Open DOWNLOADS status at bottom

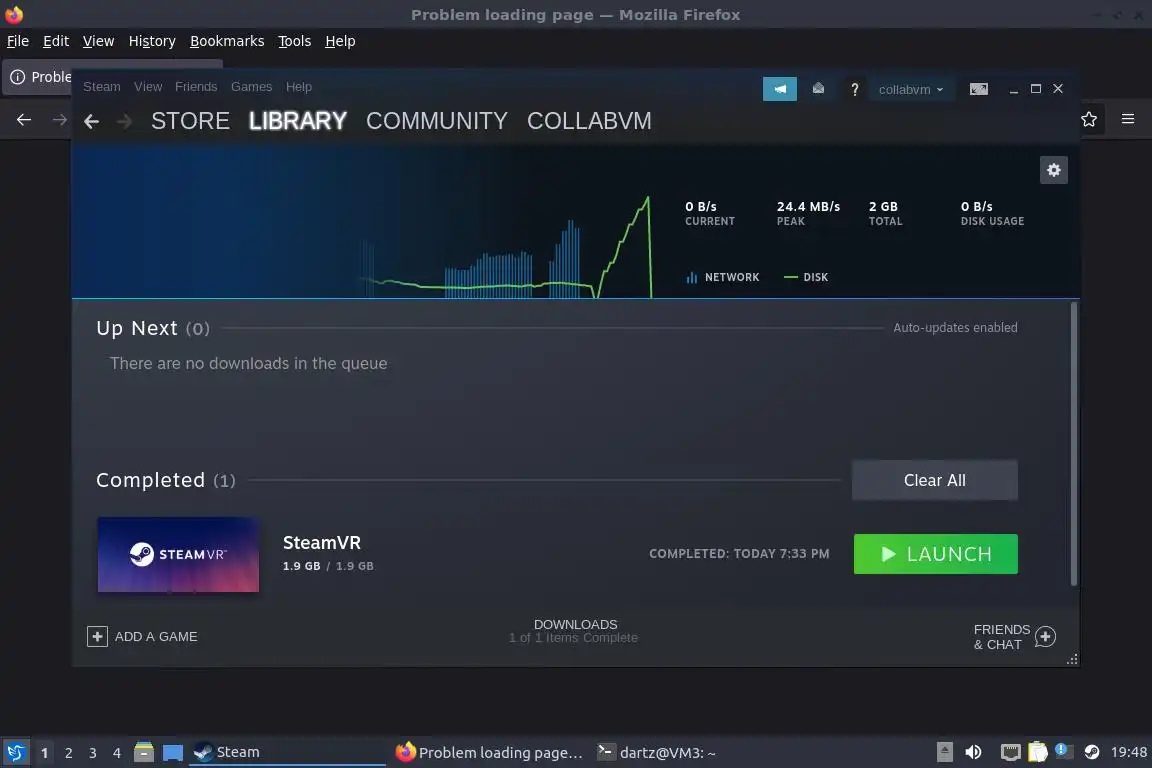tap(575, 631)
